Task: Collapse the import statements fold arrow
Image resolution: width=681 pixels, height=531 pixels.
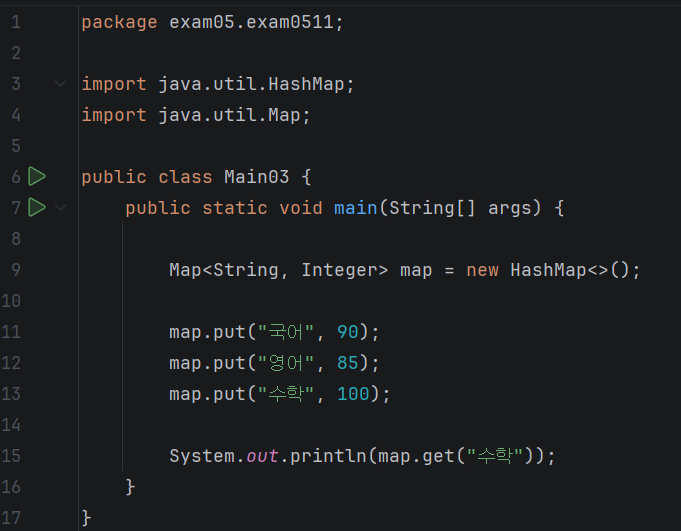Action: (x=61, y=83)
